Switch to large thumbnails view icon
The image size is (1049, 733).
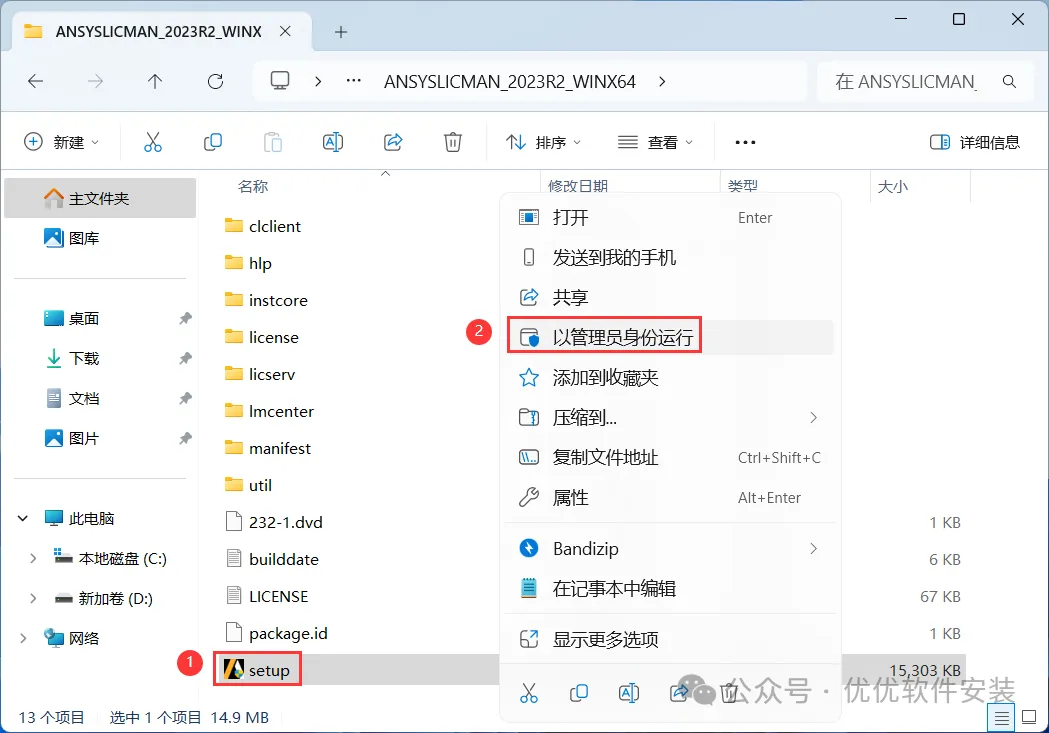1030,718
